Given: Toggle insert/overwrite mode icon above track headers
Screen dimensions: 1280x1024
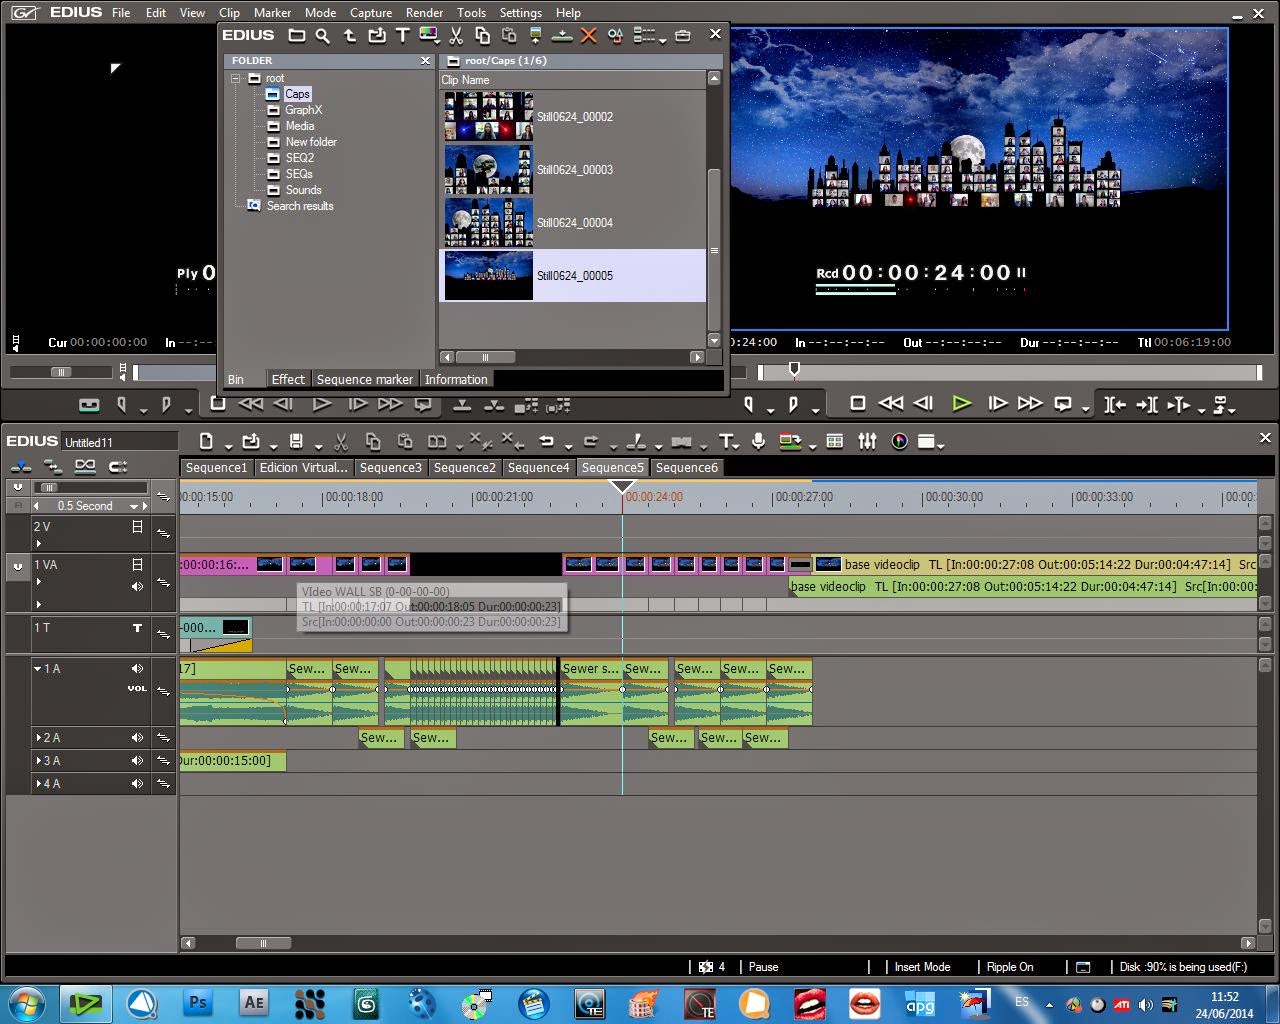Looking at the screenshot, I should tap(21, 466).
